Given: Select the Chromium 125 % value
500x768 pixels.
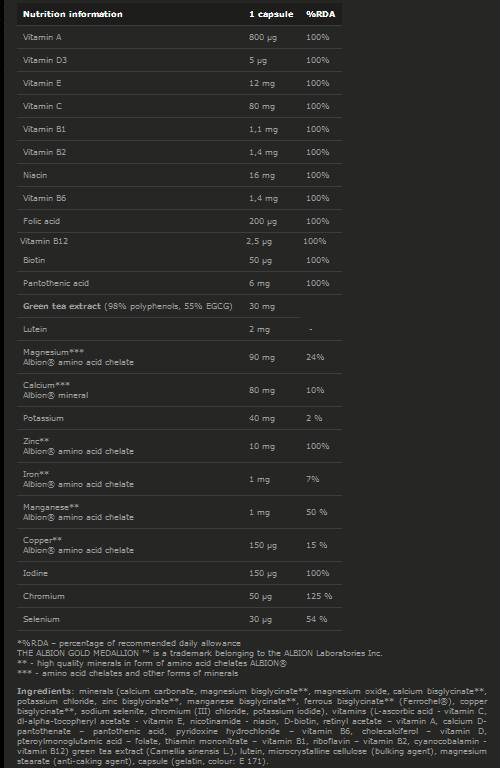Looking at the screenshot, I should point(319,597).
